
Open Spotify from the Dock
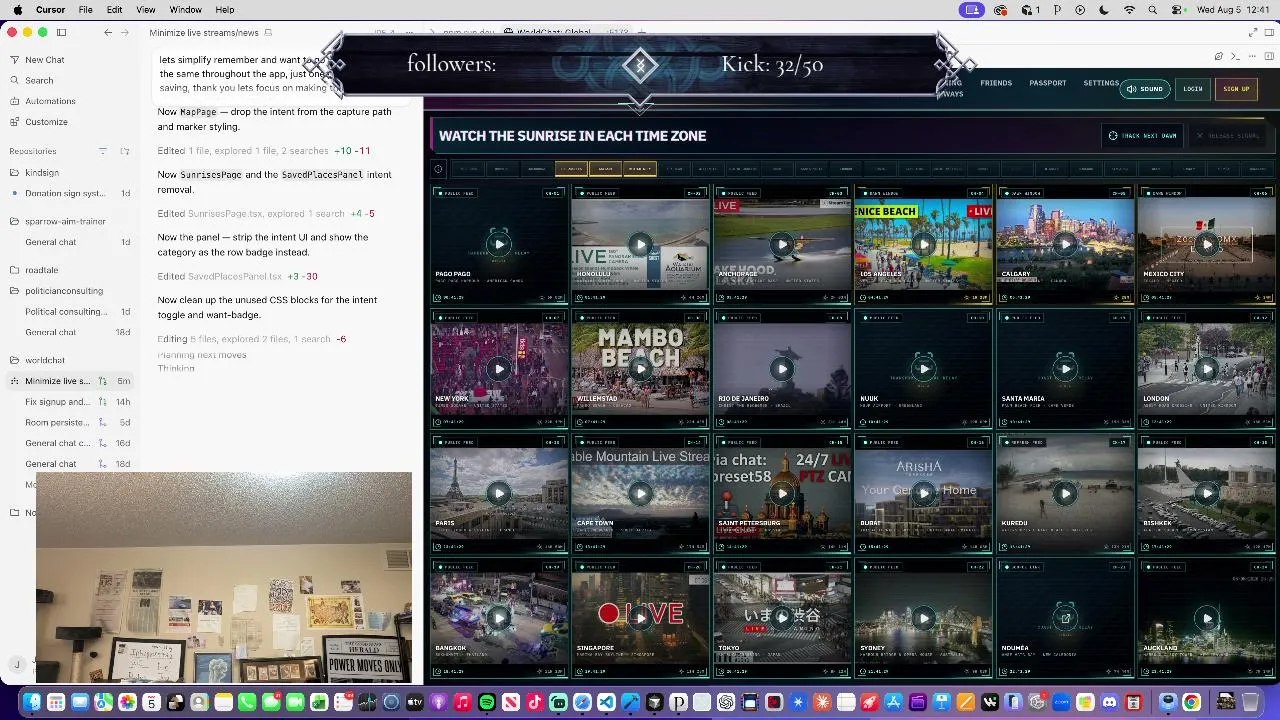point(487,702)
